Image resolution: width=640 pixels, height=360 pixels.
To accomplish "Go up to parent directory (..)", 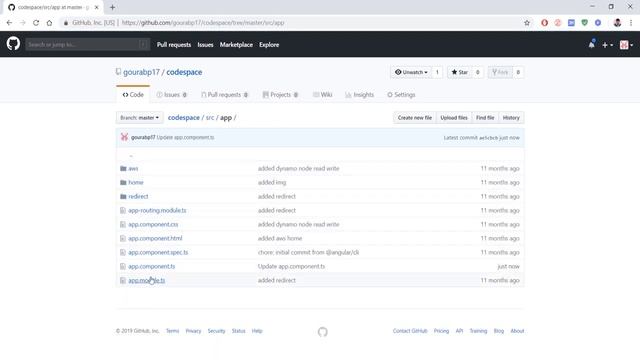I will click(131, 155).
